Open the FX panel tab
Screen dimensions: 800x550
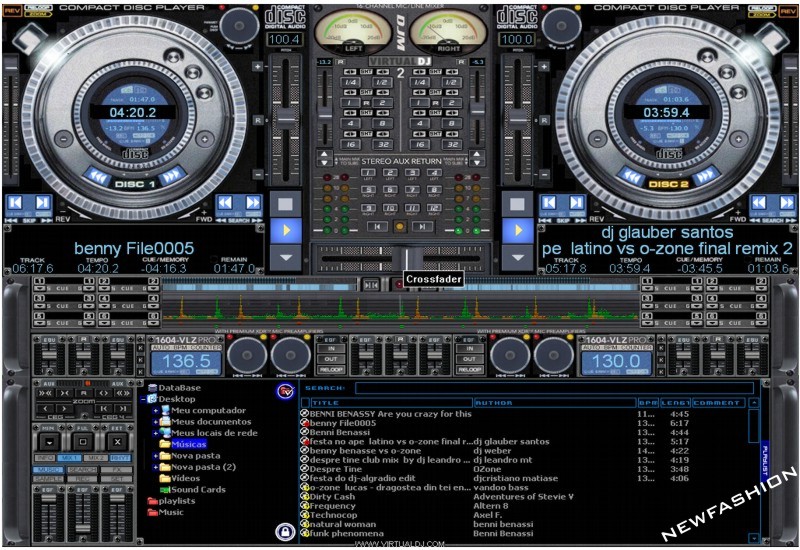116,469
